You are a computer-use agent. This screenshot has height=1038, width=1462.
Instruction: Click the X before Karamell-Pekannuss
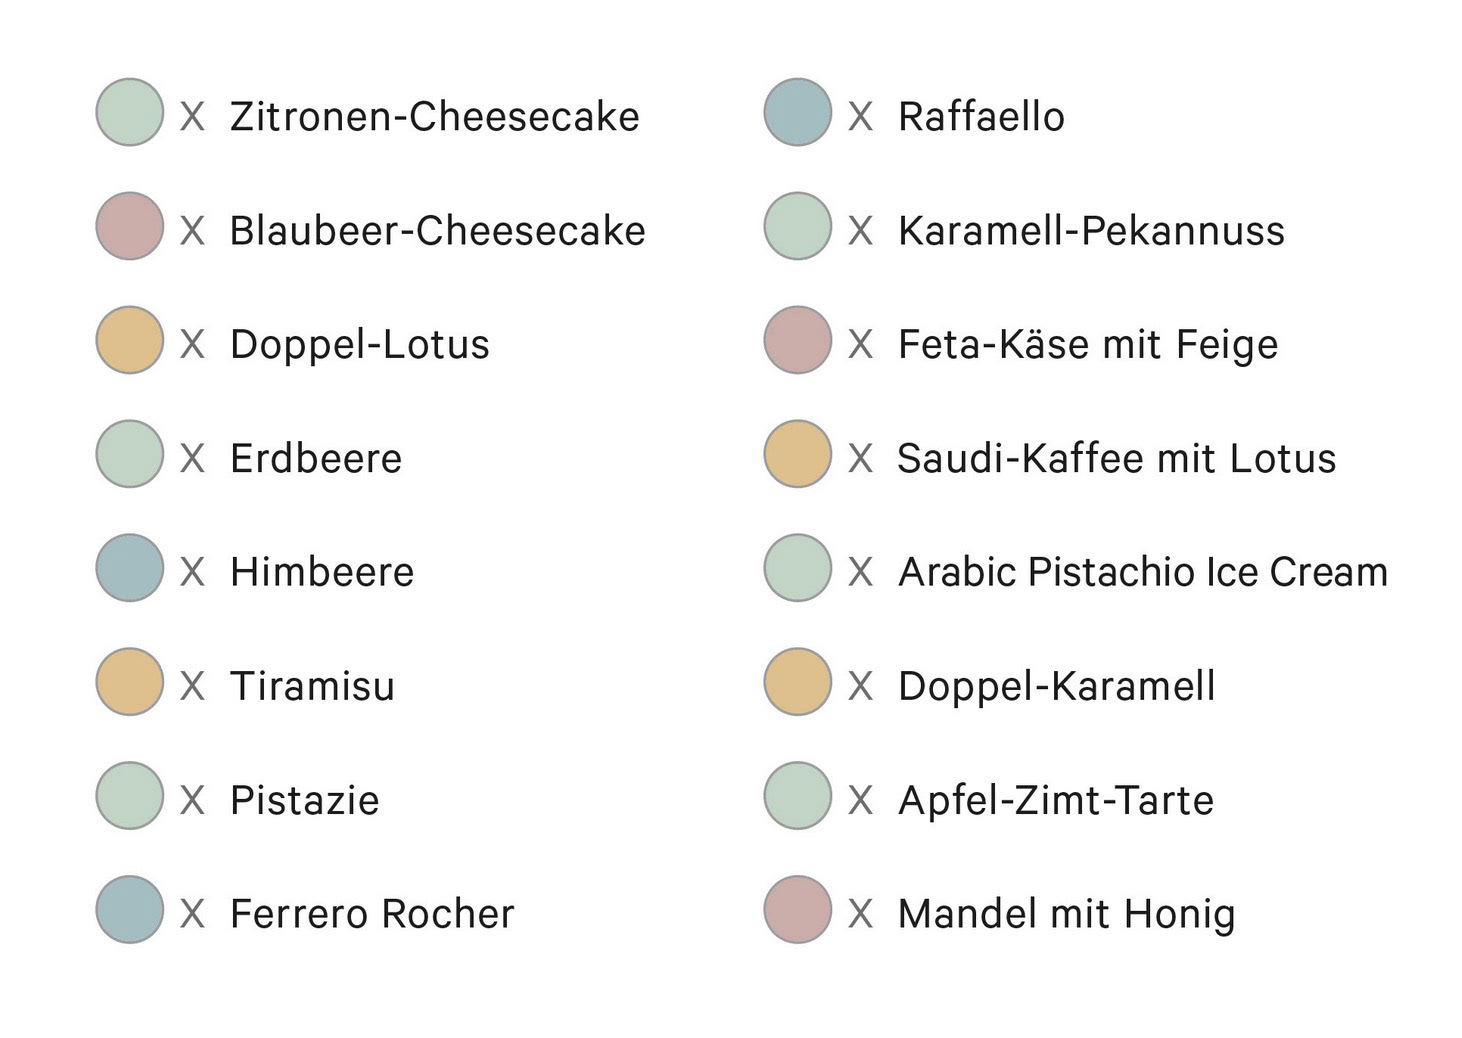pos(860,231)
